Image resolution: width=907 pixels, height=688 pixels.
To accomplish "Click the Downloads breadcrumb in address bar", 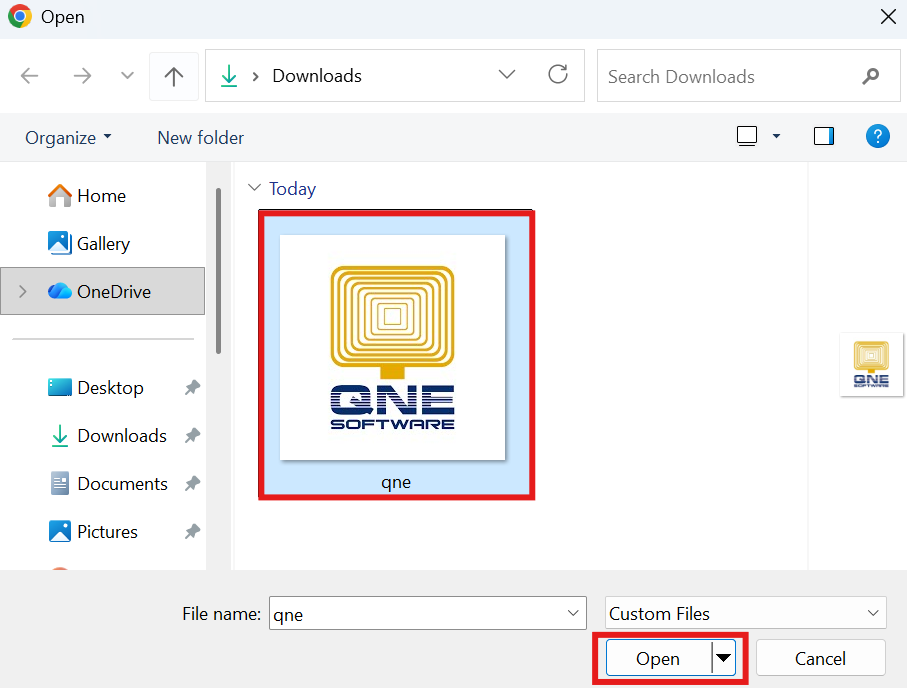I will point(317,76).
